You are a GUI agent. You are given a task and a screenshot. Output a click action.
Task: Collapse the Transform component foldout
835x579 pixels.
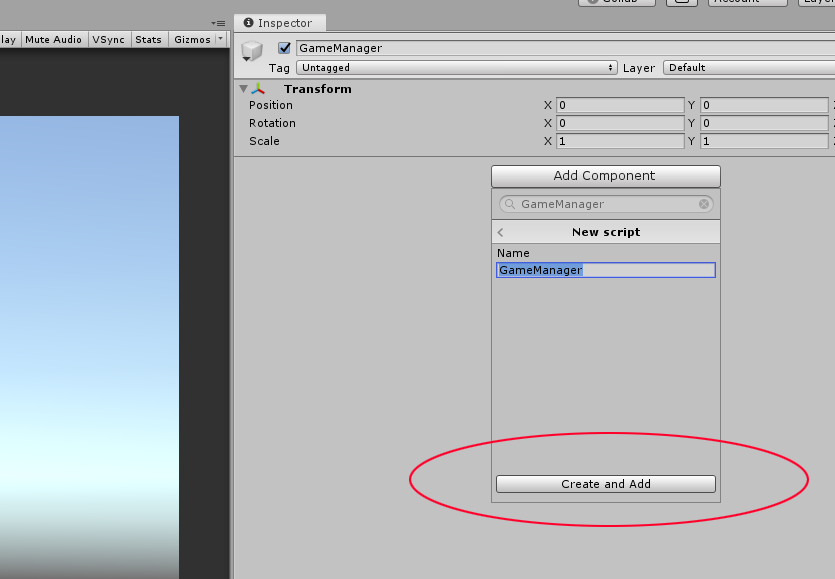click(x=243, y=89)
